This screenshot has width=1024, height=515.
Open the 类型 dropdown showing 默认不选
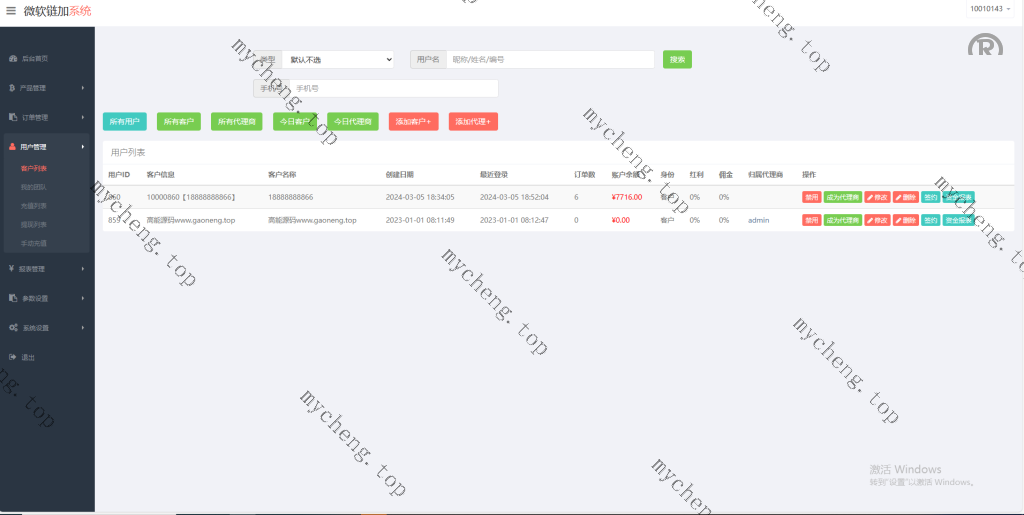click(x=338, y=60)
